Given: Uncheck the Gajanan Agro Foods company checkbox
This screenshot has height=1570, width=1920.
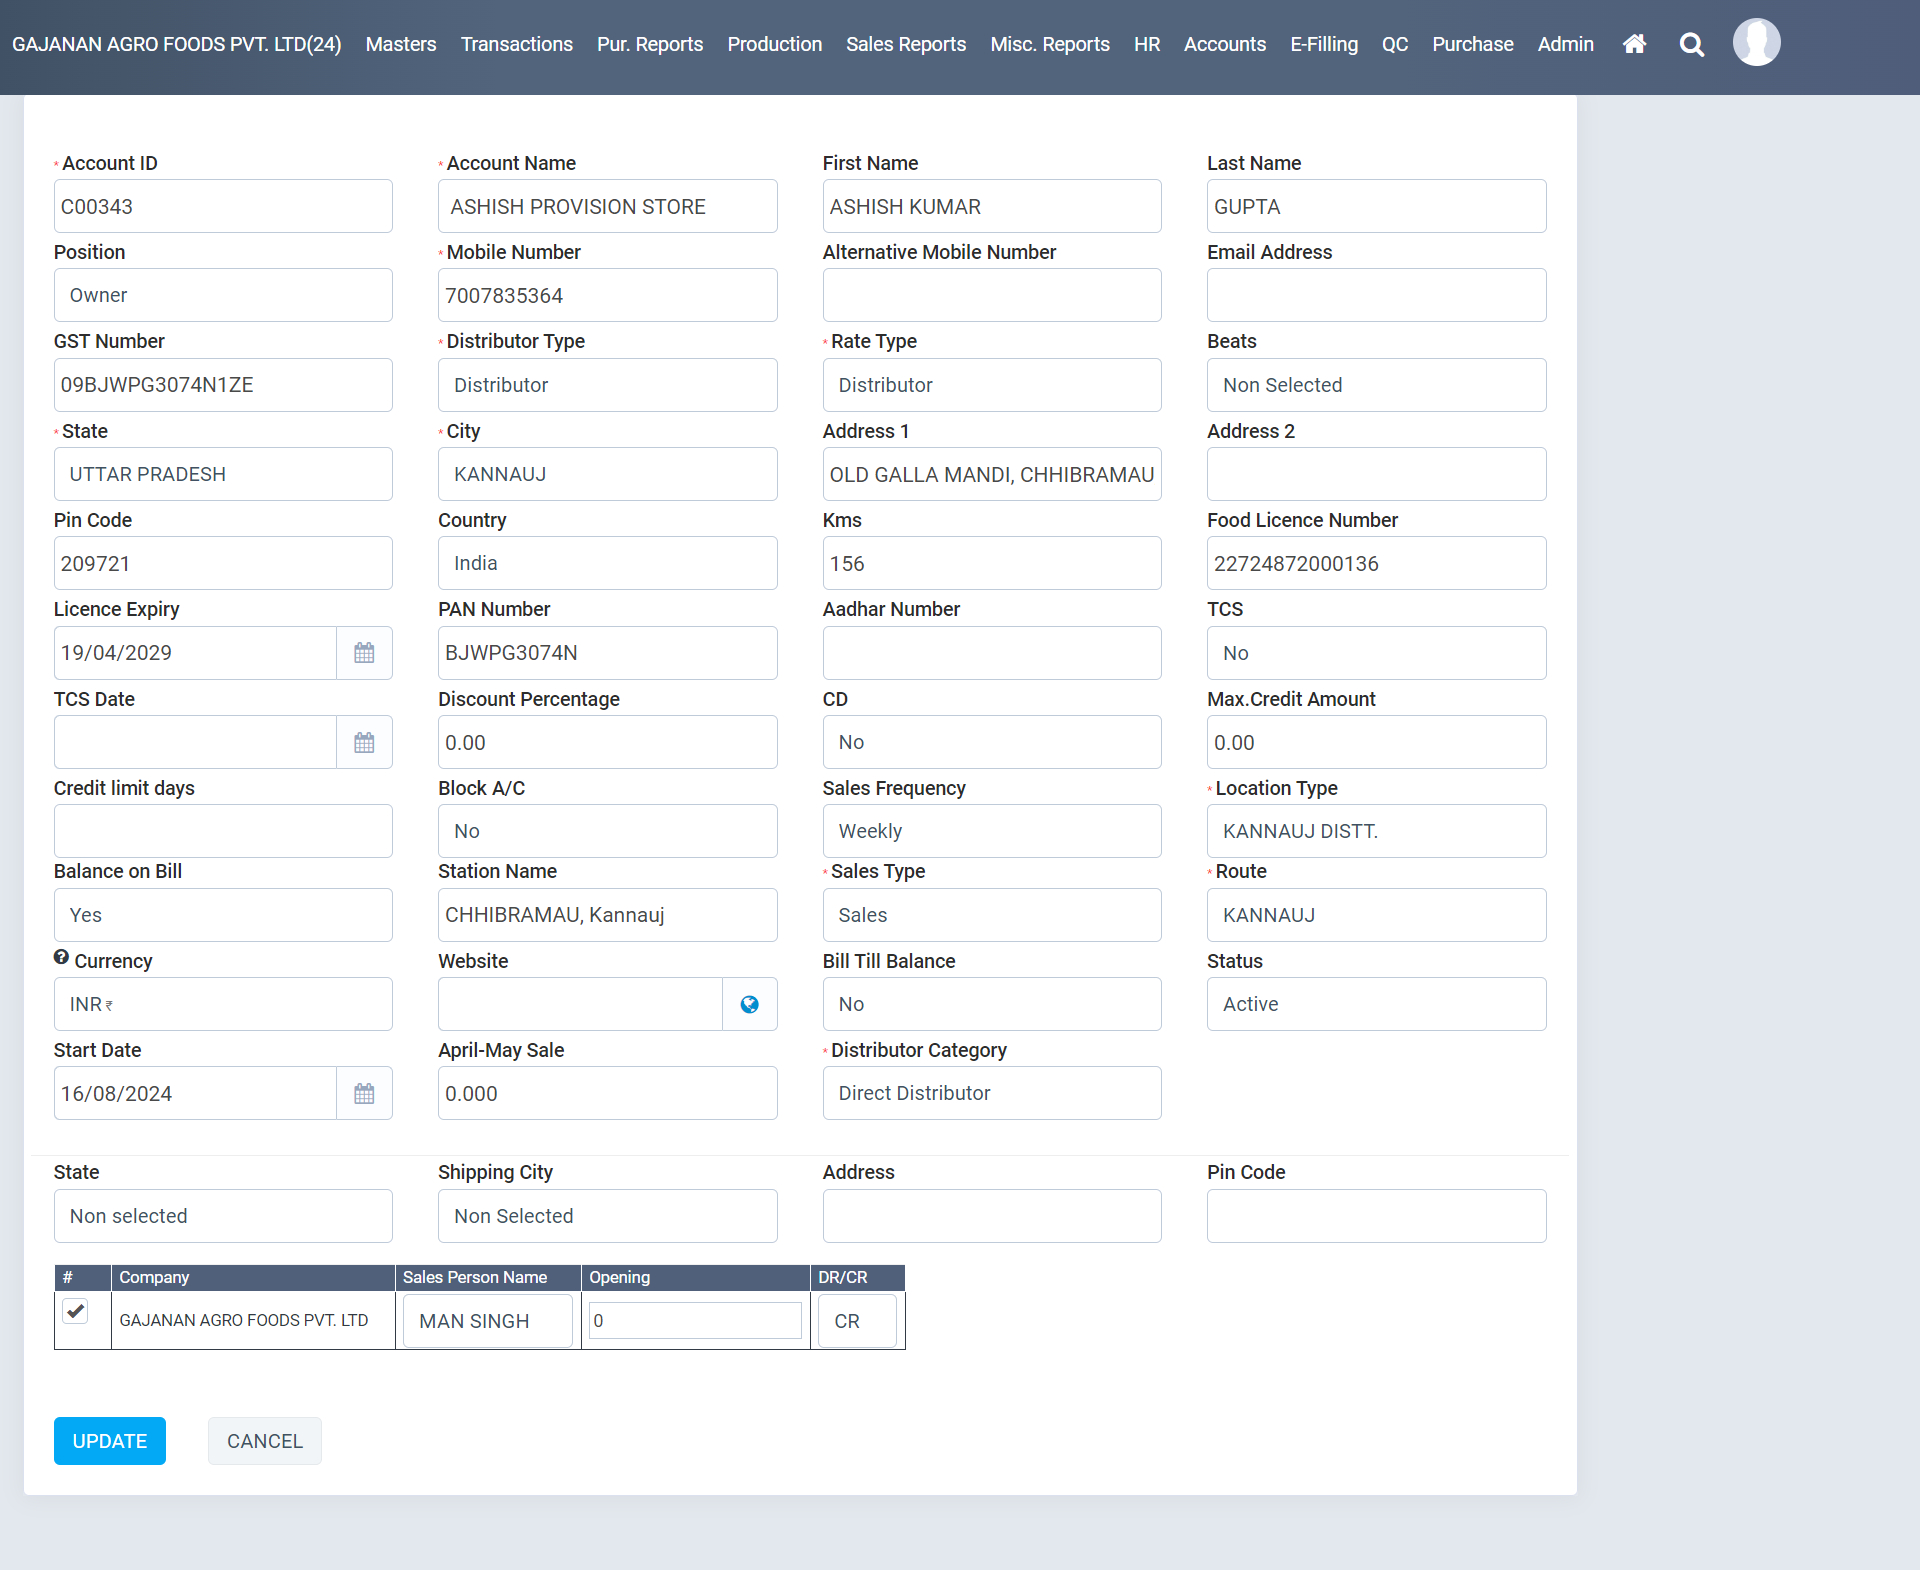Looking at the screenshot, I should click(75, 1311).
